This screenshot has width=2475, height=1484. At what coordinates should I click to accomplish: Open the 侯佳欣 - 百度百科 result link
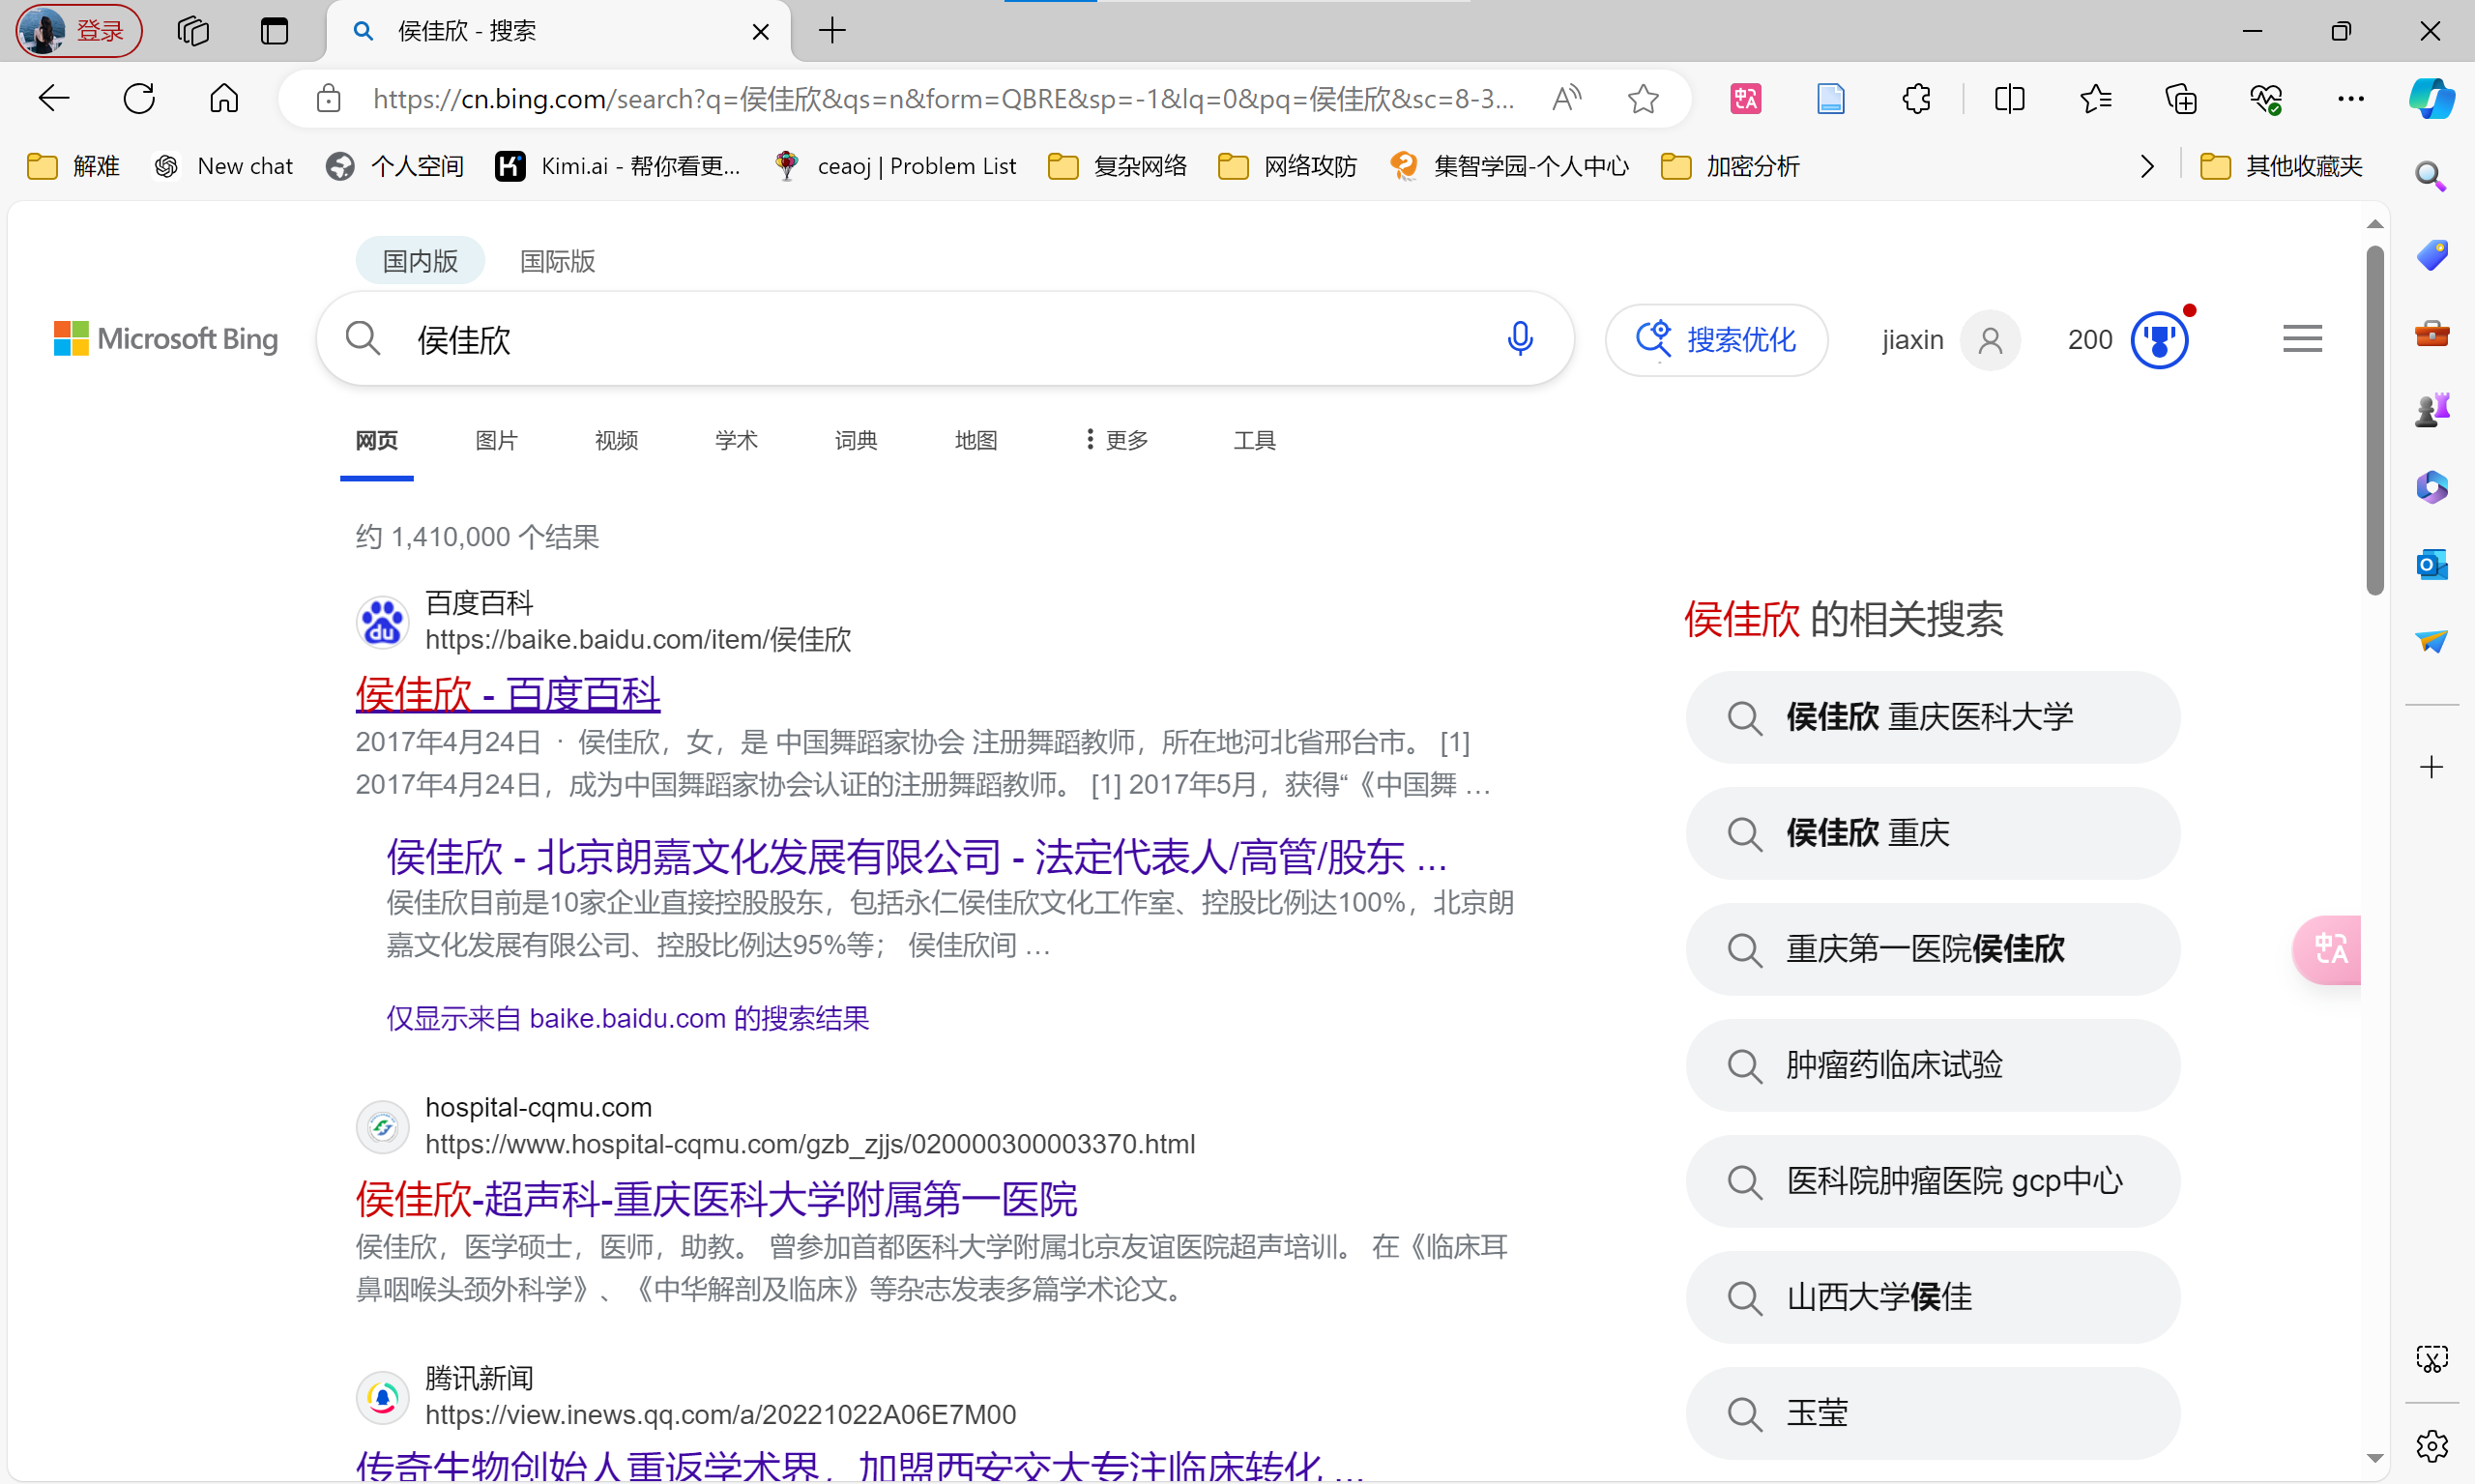508,693
